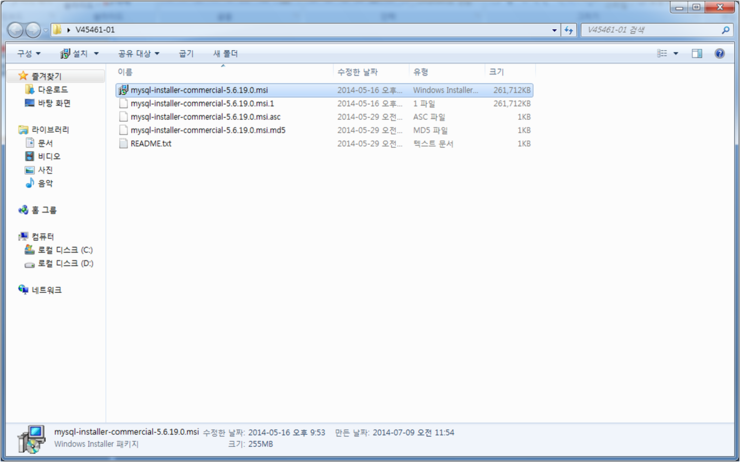740x462 pixels.
Task: Click the 라이브러리 icon
Action: (x=23, y=129)
